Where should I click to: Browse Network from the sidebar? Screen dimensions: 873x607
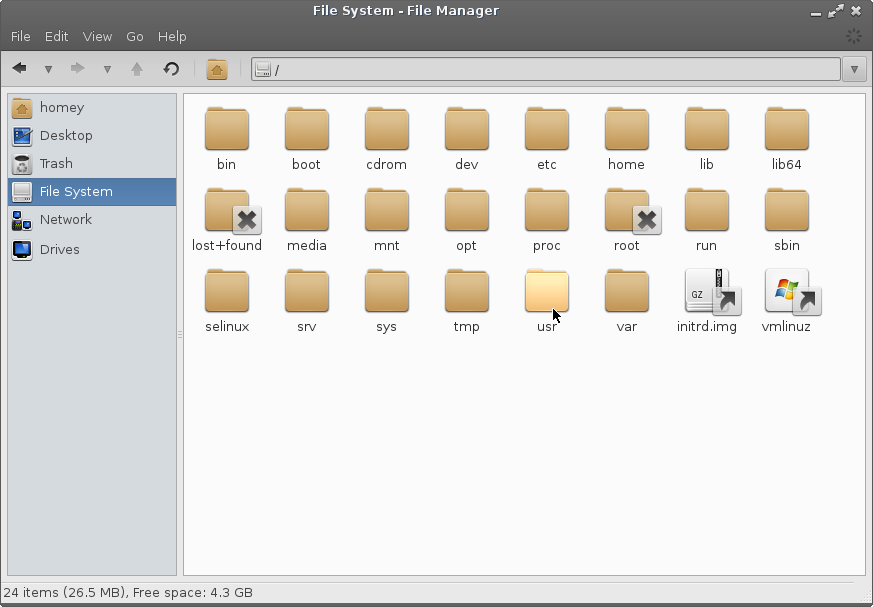[92, 220]
